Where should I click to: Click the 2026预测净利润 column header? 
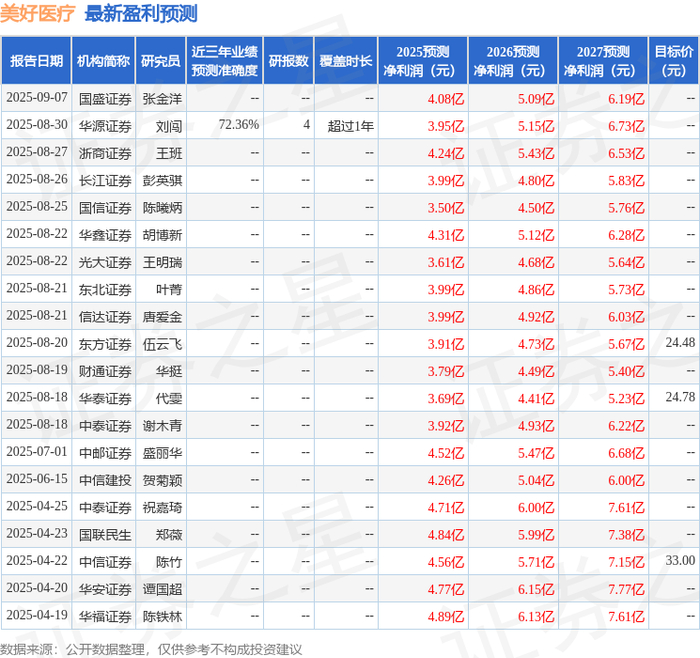(513, 61)
